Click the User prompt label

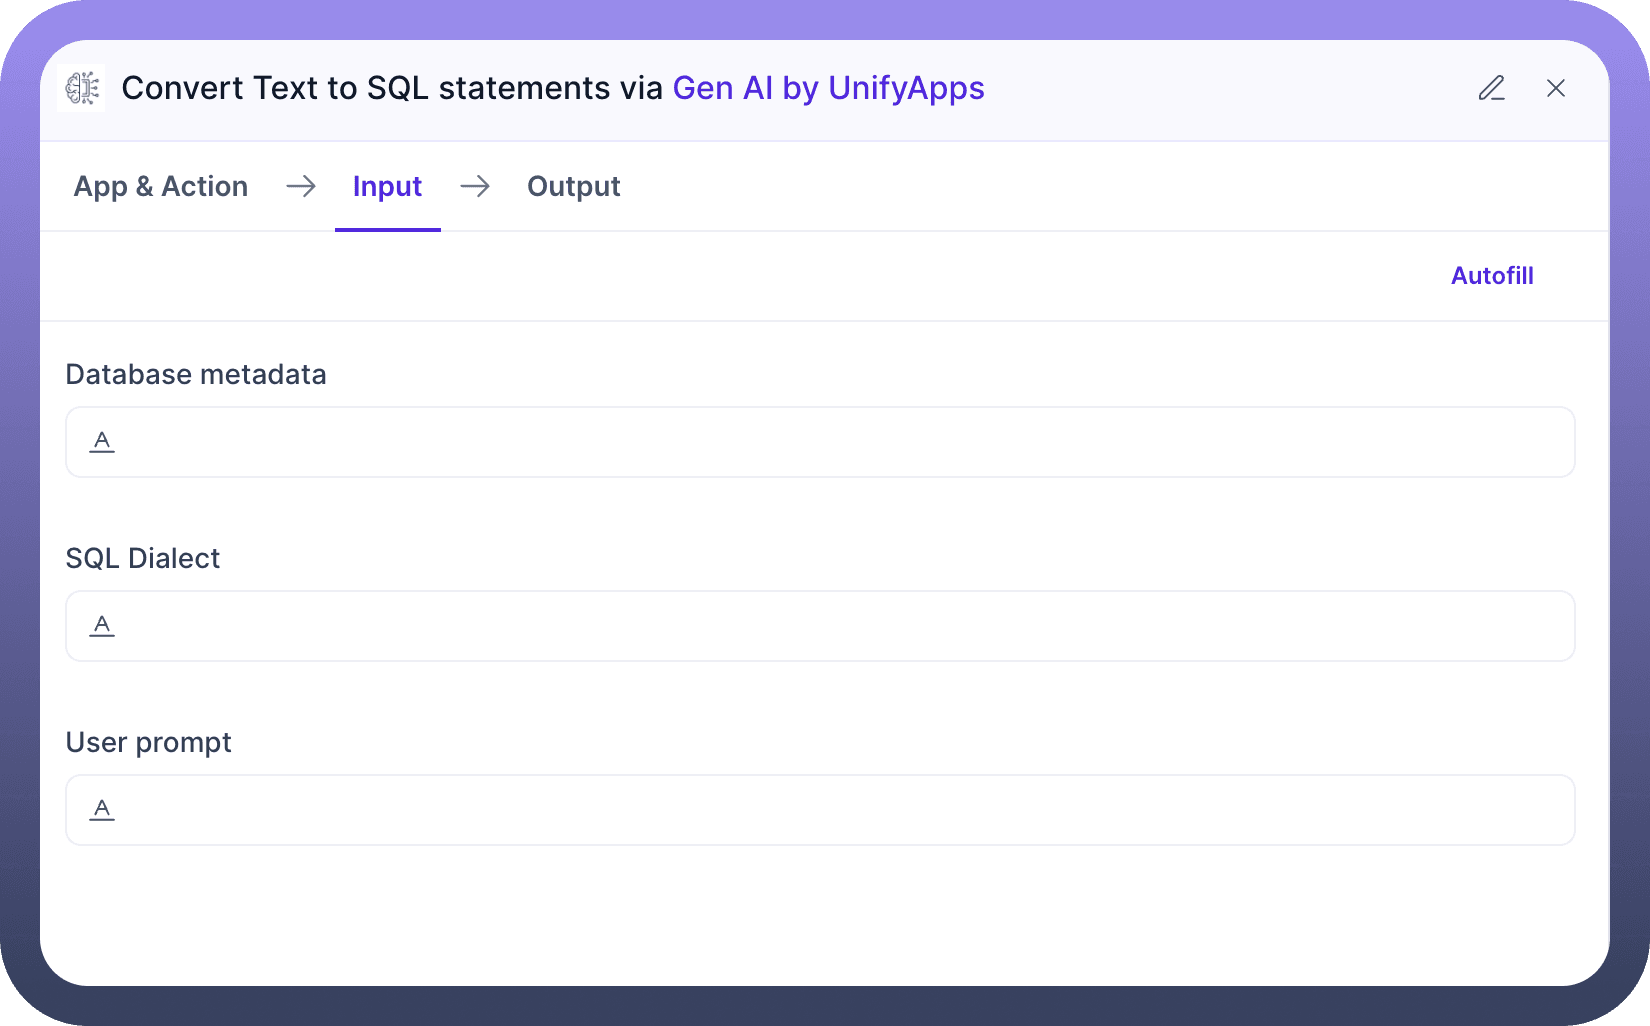148,742
